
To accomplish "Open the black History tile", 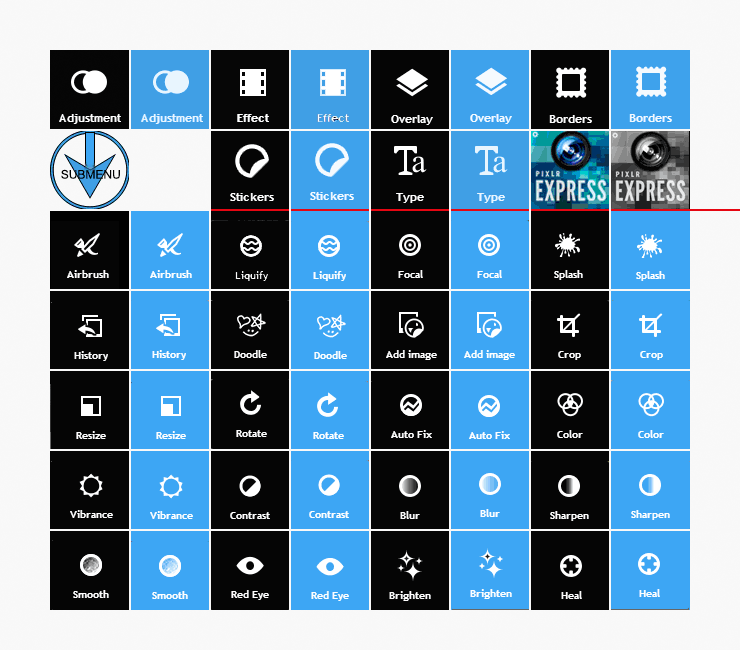I will (x=89, y=330).
